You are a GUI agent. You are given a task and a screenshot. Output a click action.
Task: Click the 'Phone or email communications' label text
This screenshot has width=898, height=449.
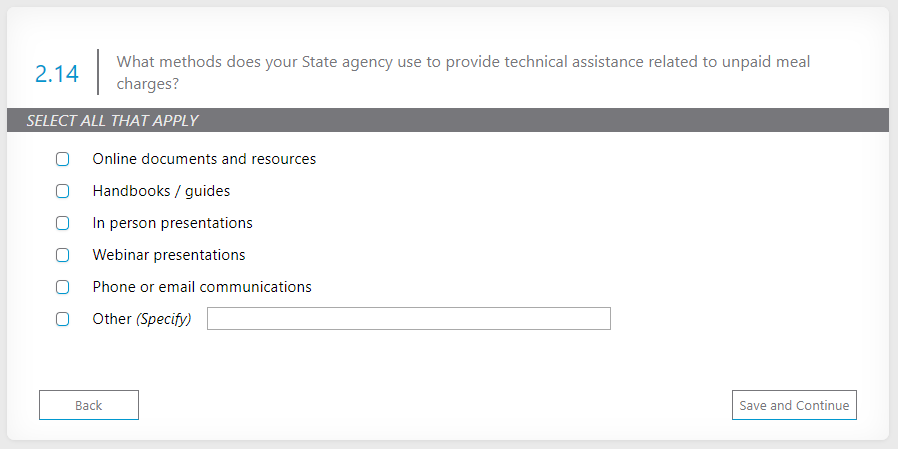click(x=202, y=287)
